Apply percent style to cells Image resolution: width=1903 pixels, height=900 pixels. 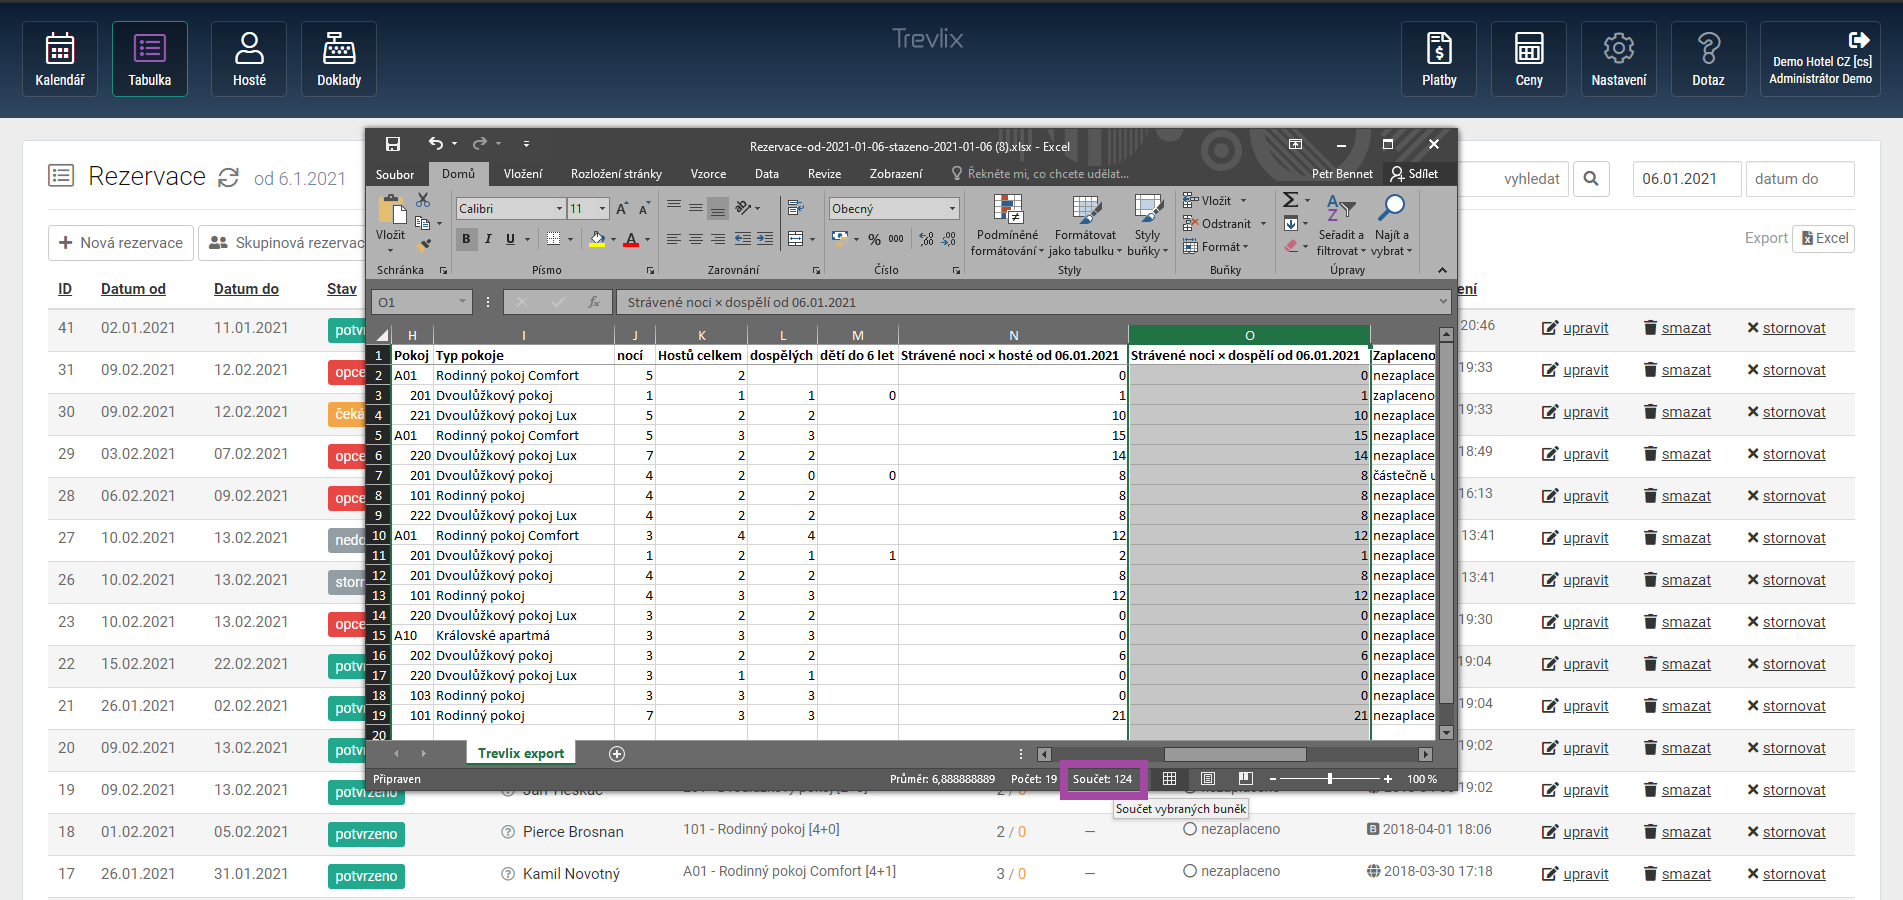pyautogui.click(x=874, y=239)
